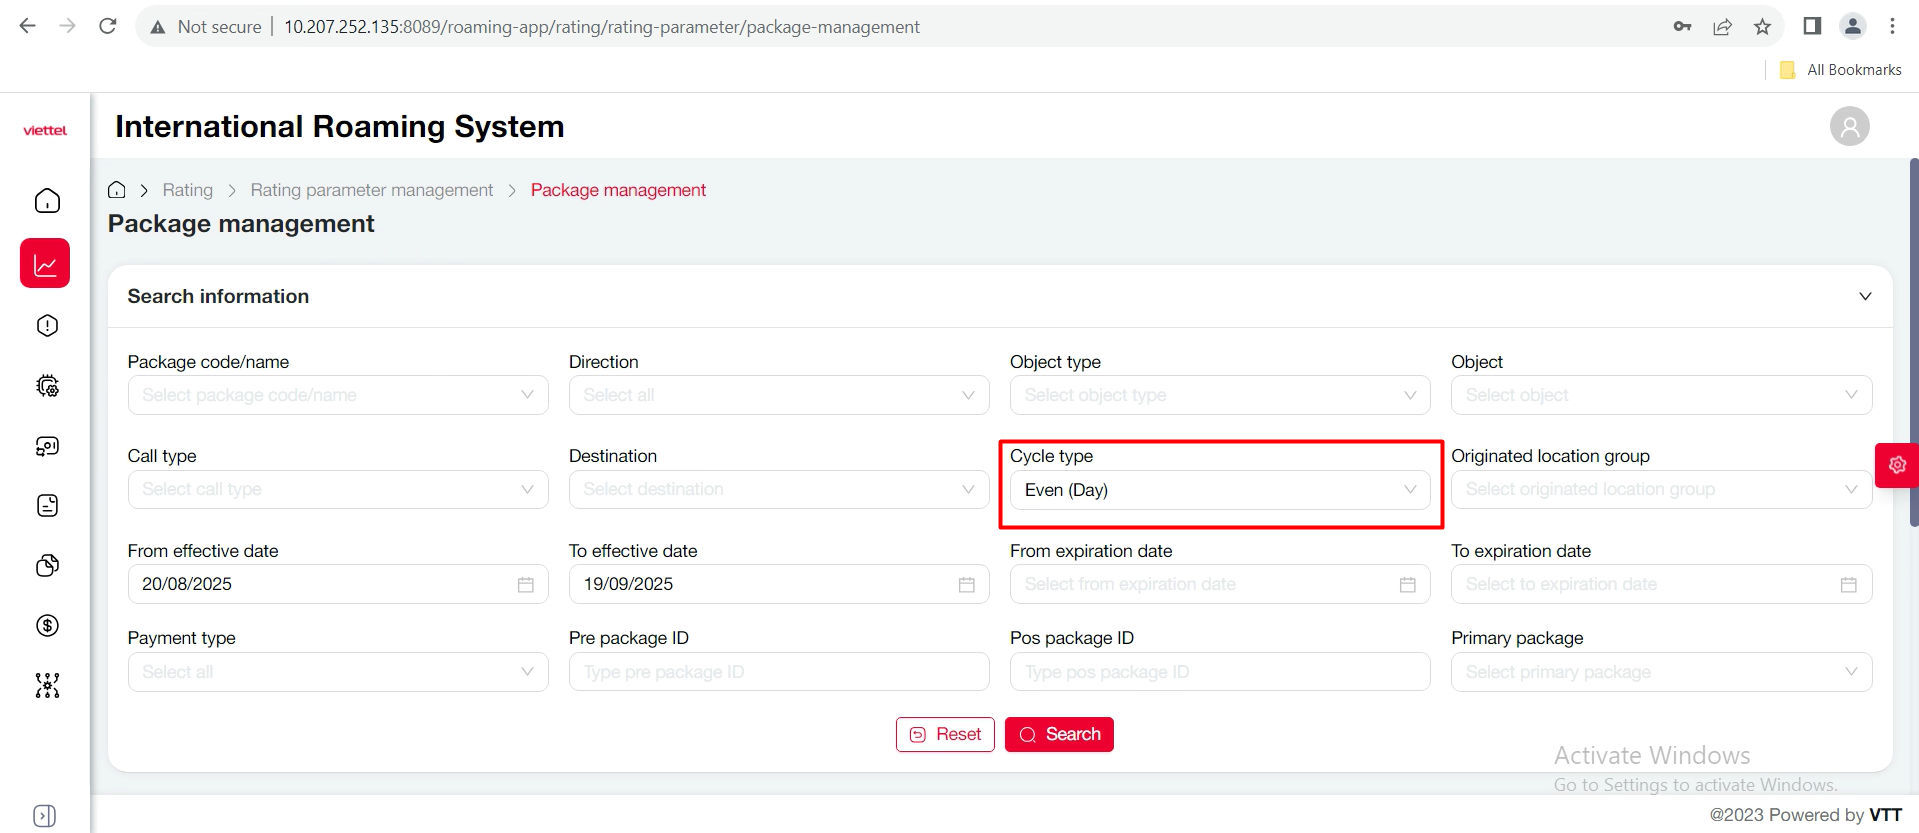
Task: Focus the Pre package ID field
Action: [778, 672]
